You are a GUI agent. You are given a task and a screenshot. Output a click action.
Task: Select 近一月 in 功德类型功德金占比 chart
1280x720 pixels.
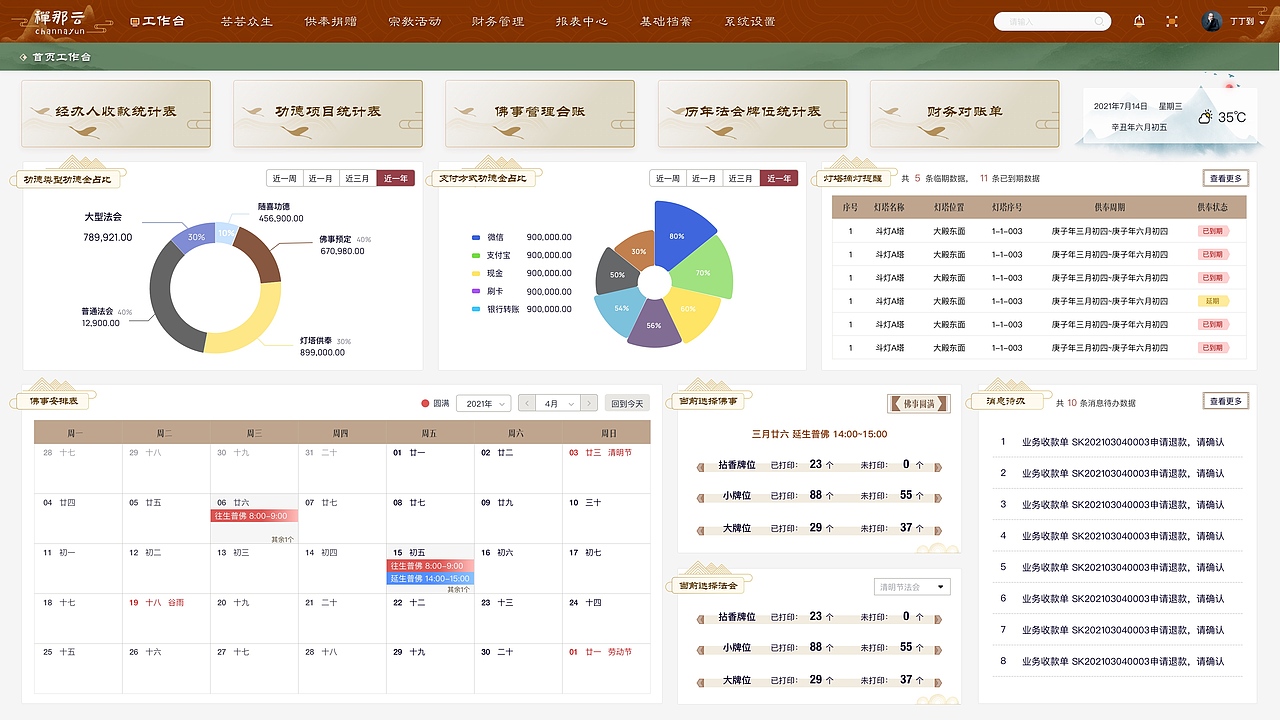322,178
